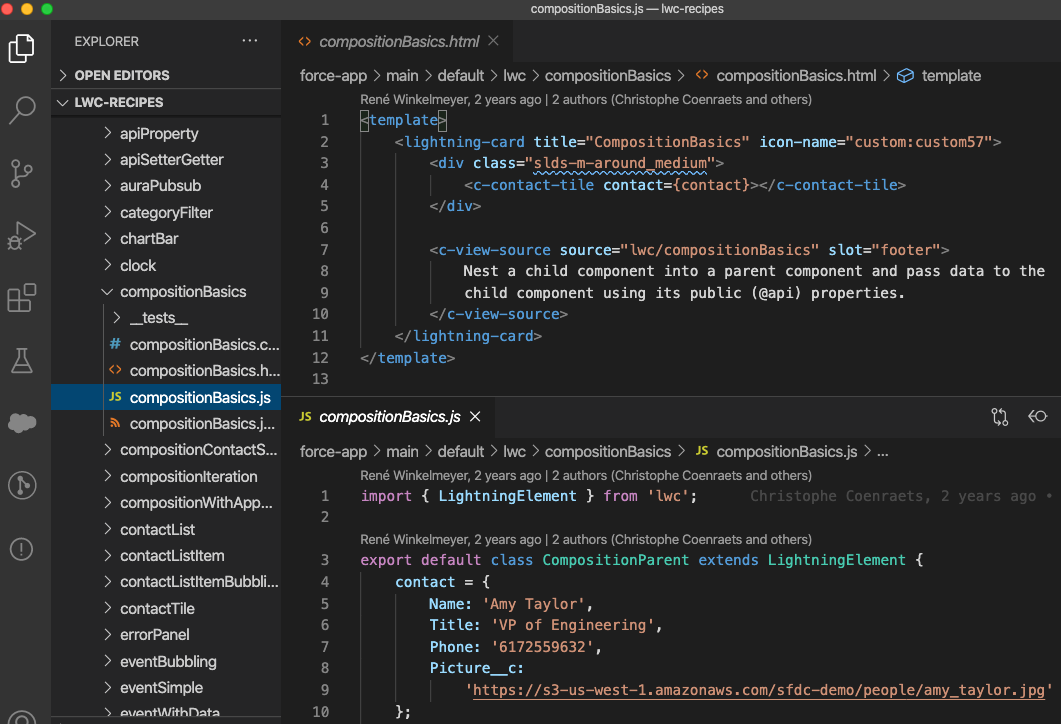This screenshot has width=1061, height=724.
Task: Open the Test beaker view
Action: tap(22, 361)
